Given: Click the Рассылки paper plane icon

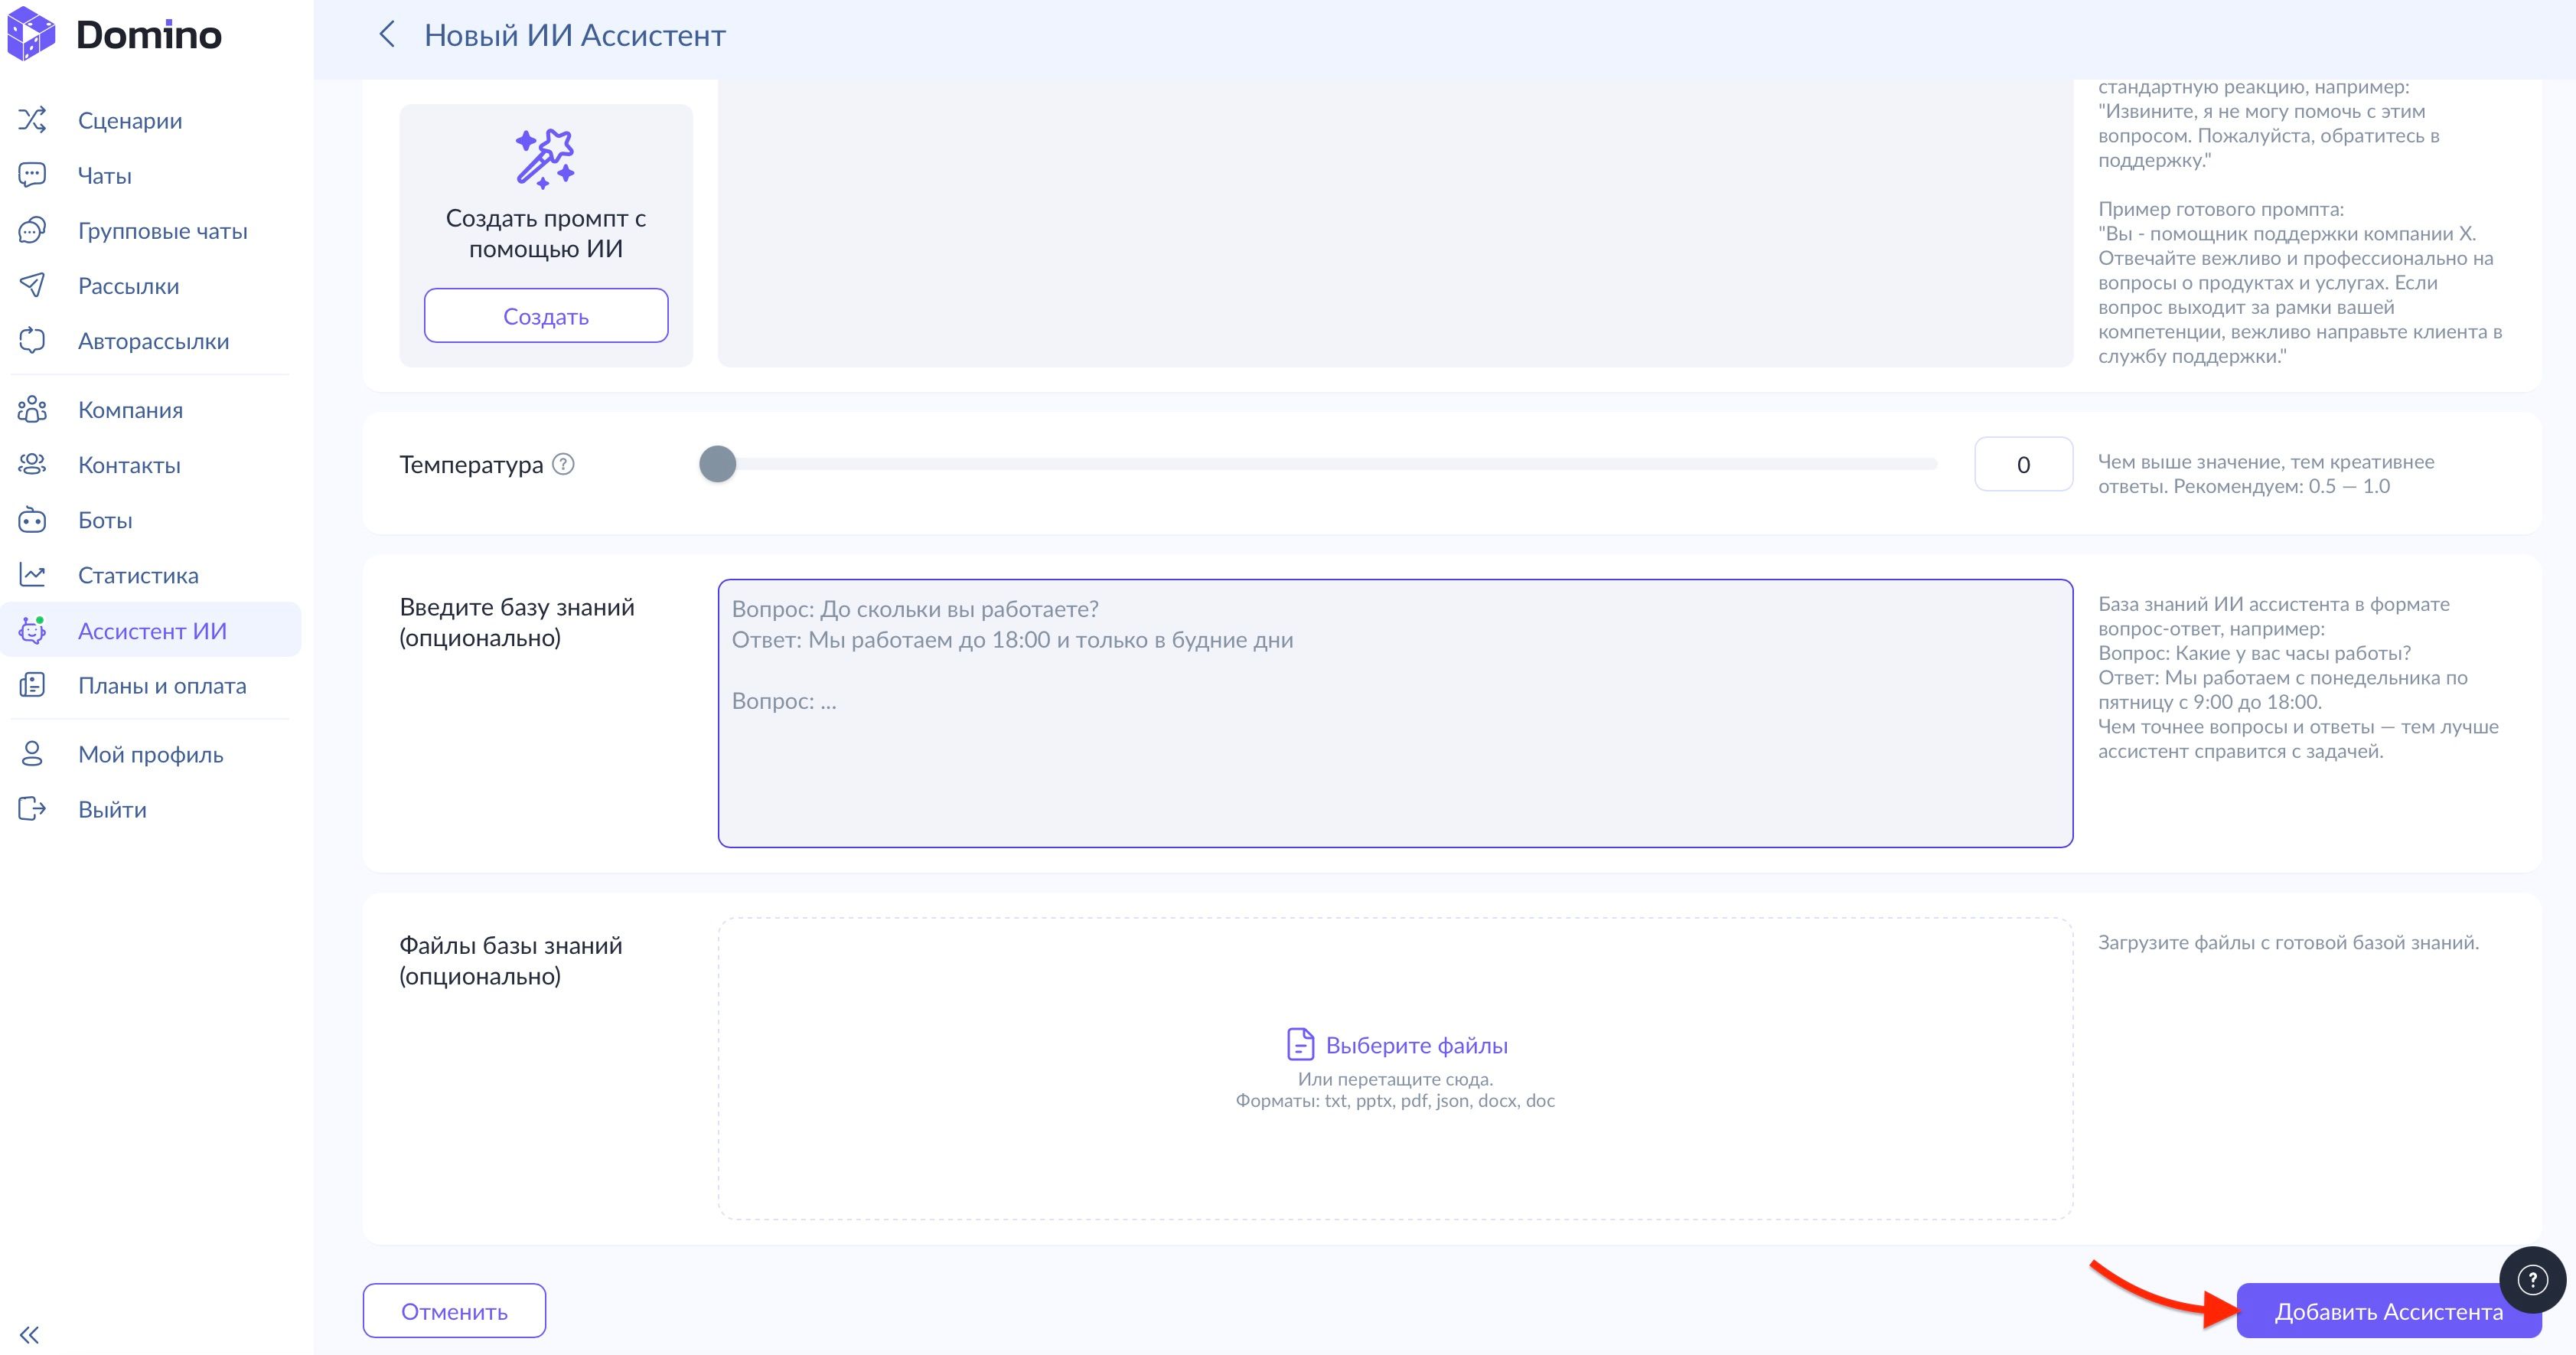Looking at the screenshot, I should pos(32,285).
